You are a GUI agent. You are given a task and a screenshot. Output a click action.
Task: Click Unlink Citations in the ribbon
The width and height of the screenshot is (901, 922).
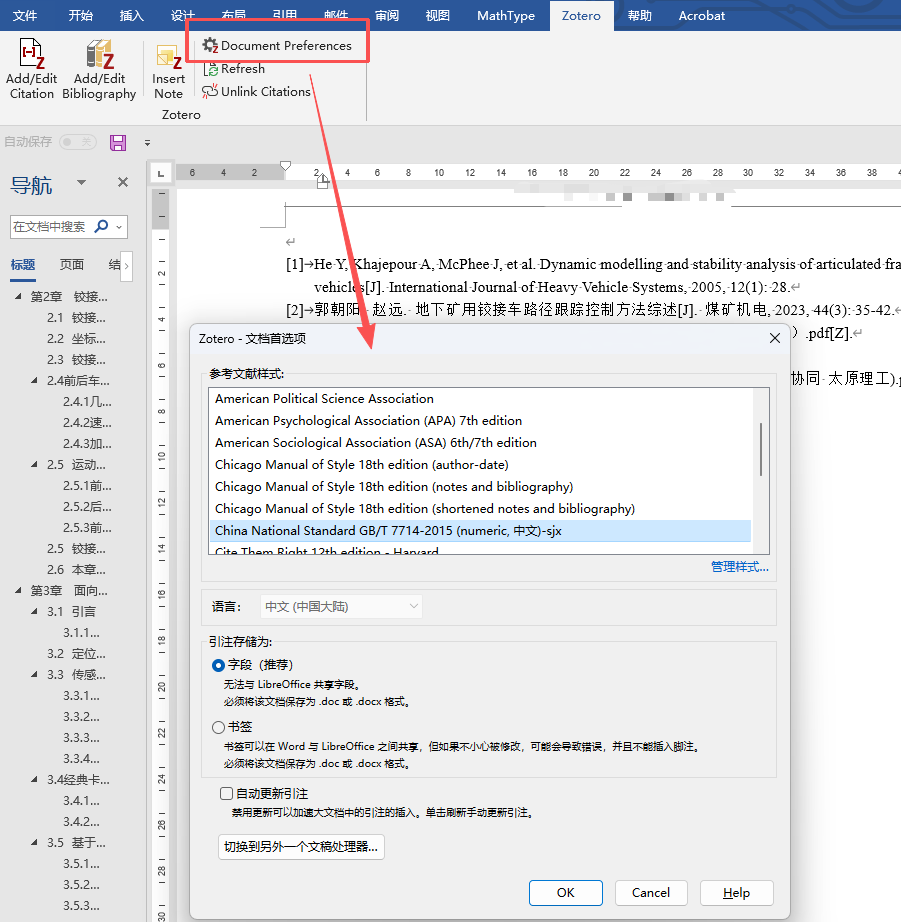tap(256, 92)
